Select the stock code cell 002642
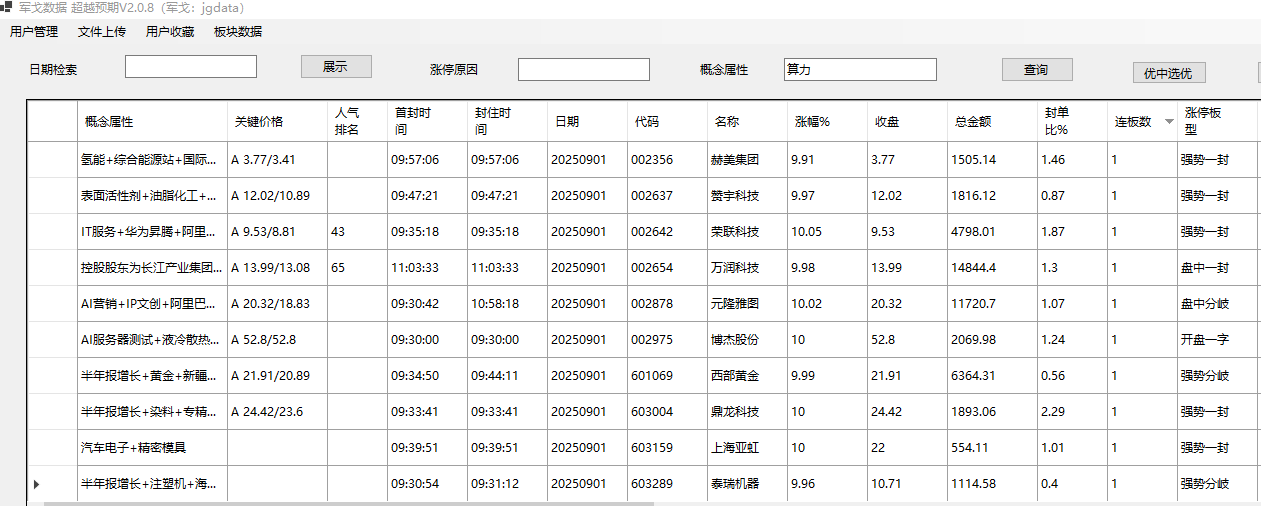The width and height of the screenshot is (1261, 506). (666, 231)
